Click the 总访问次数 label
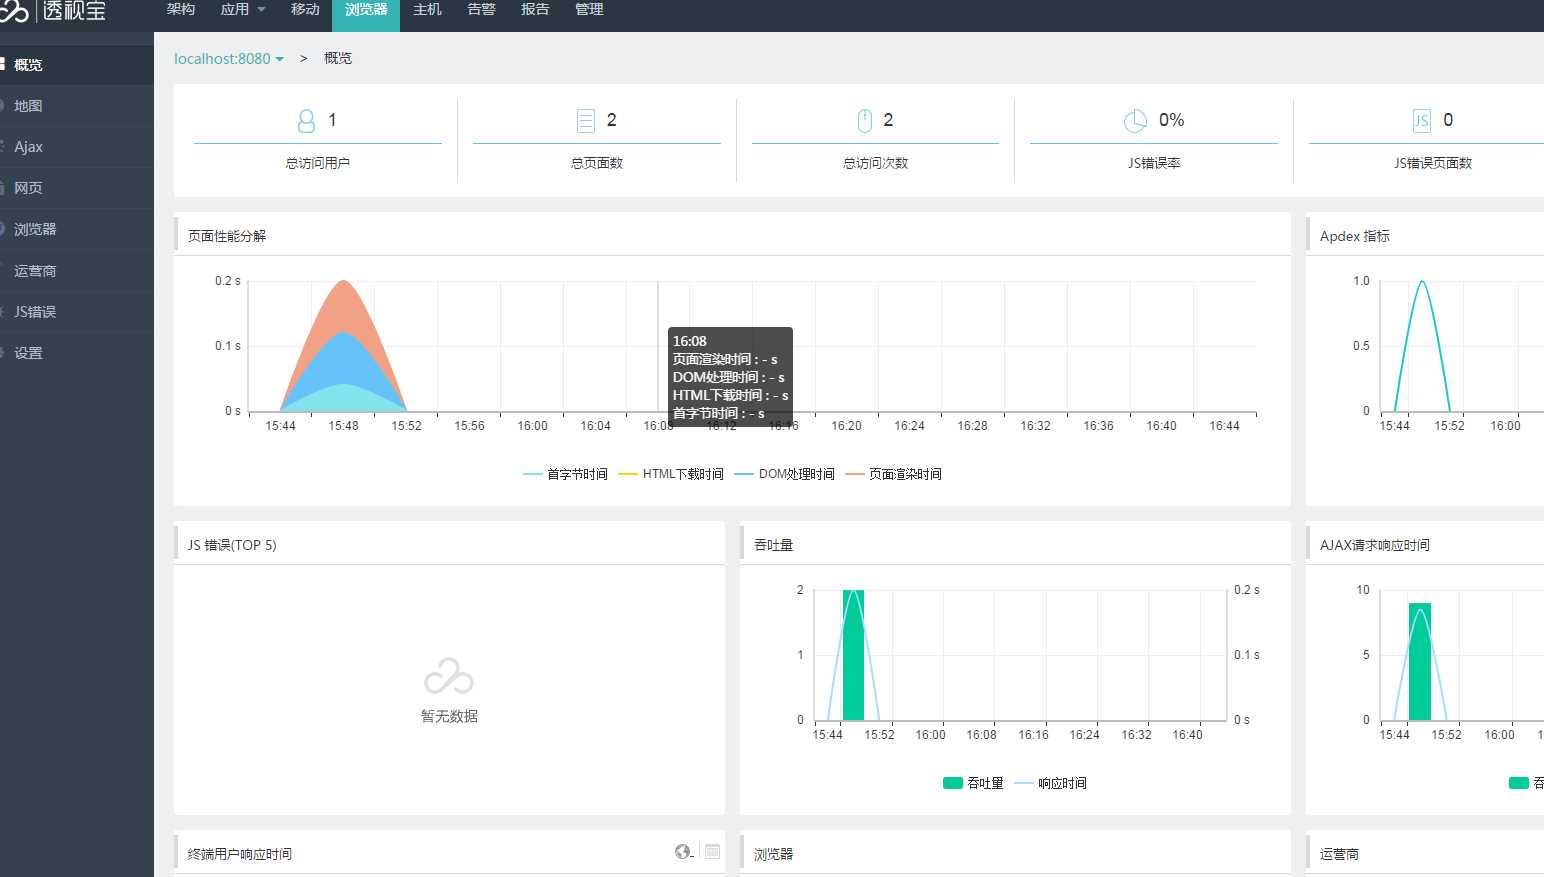Screen dimensions: 1544x877 876,163
